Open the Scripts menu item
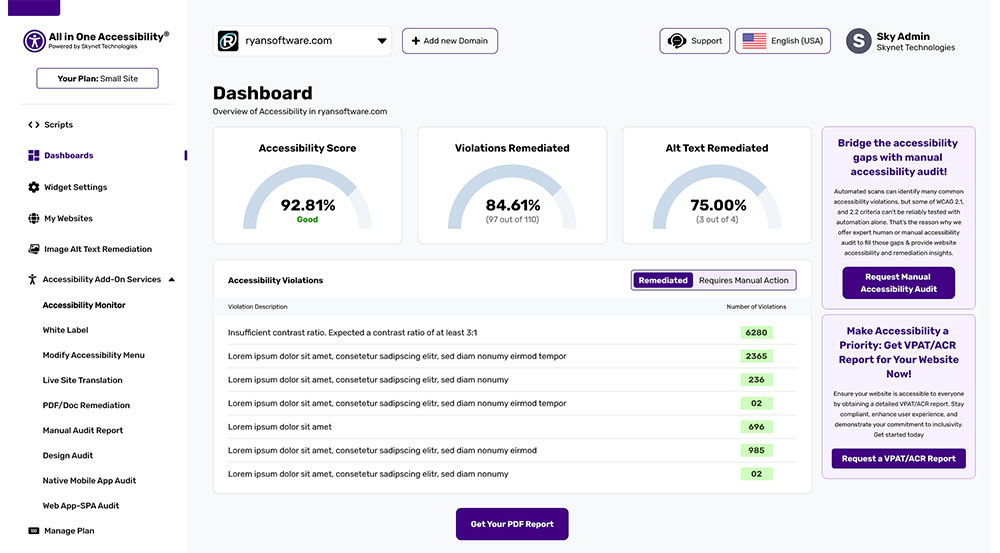 coord(58,124)
